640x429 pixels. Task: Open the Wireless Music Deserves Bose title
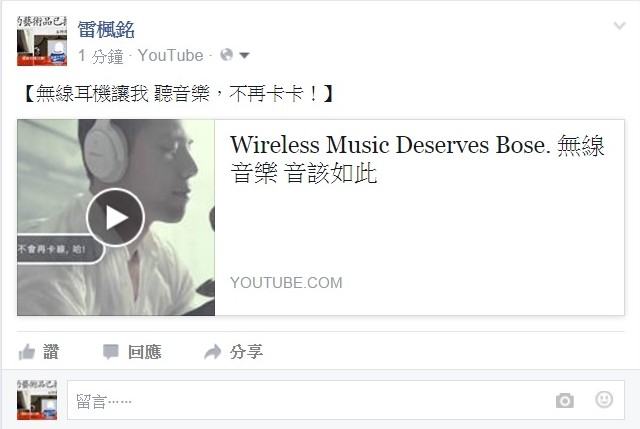coord(417,159)
